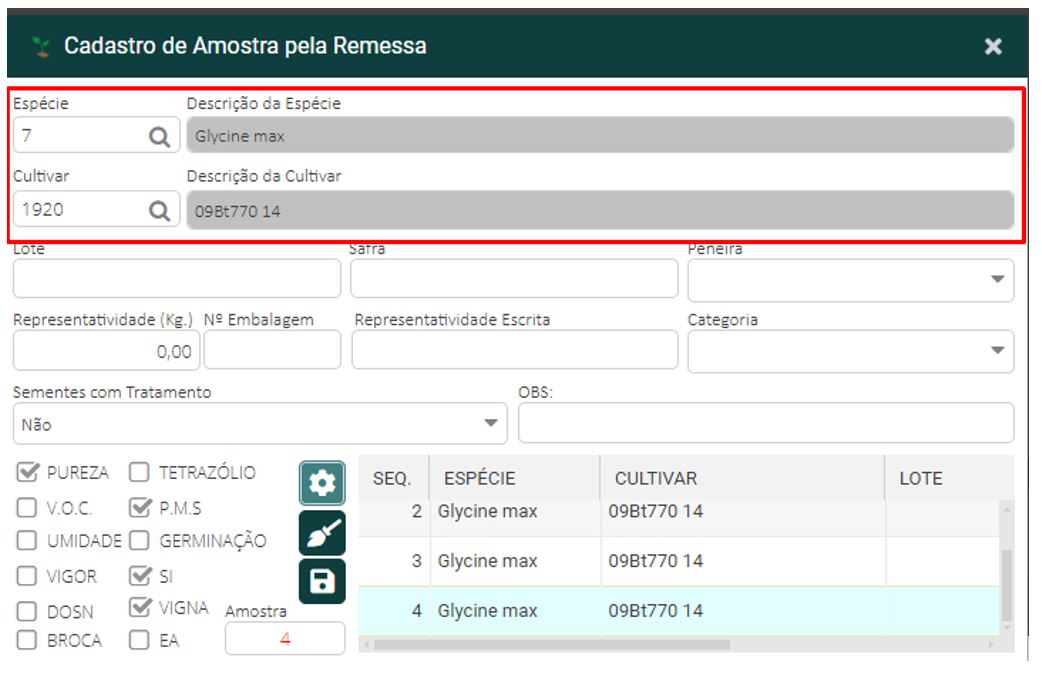Toggle the VIGNA checkbox
1042x675 pixels.
pyautogui.click(x=140, y=608)
